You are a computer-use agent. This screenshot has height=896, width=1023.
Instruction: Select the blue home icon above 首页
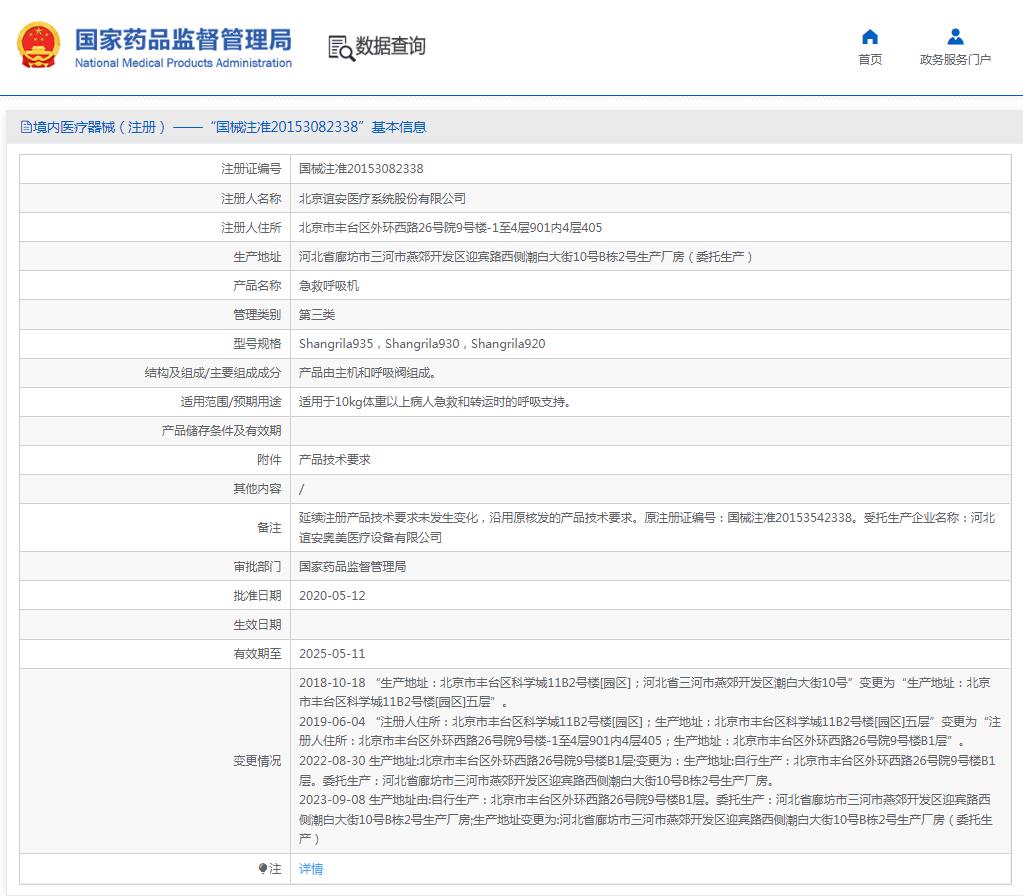869,36
